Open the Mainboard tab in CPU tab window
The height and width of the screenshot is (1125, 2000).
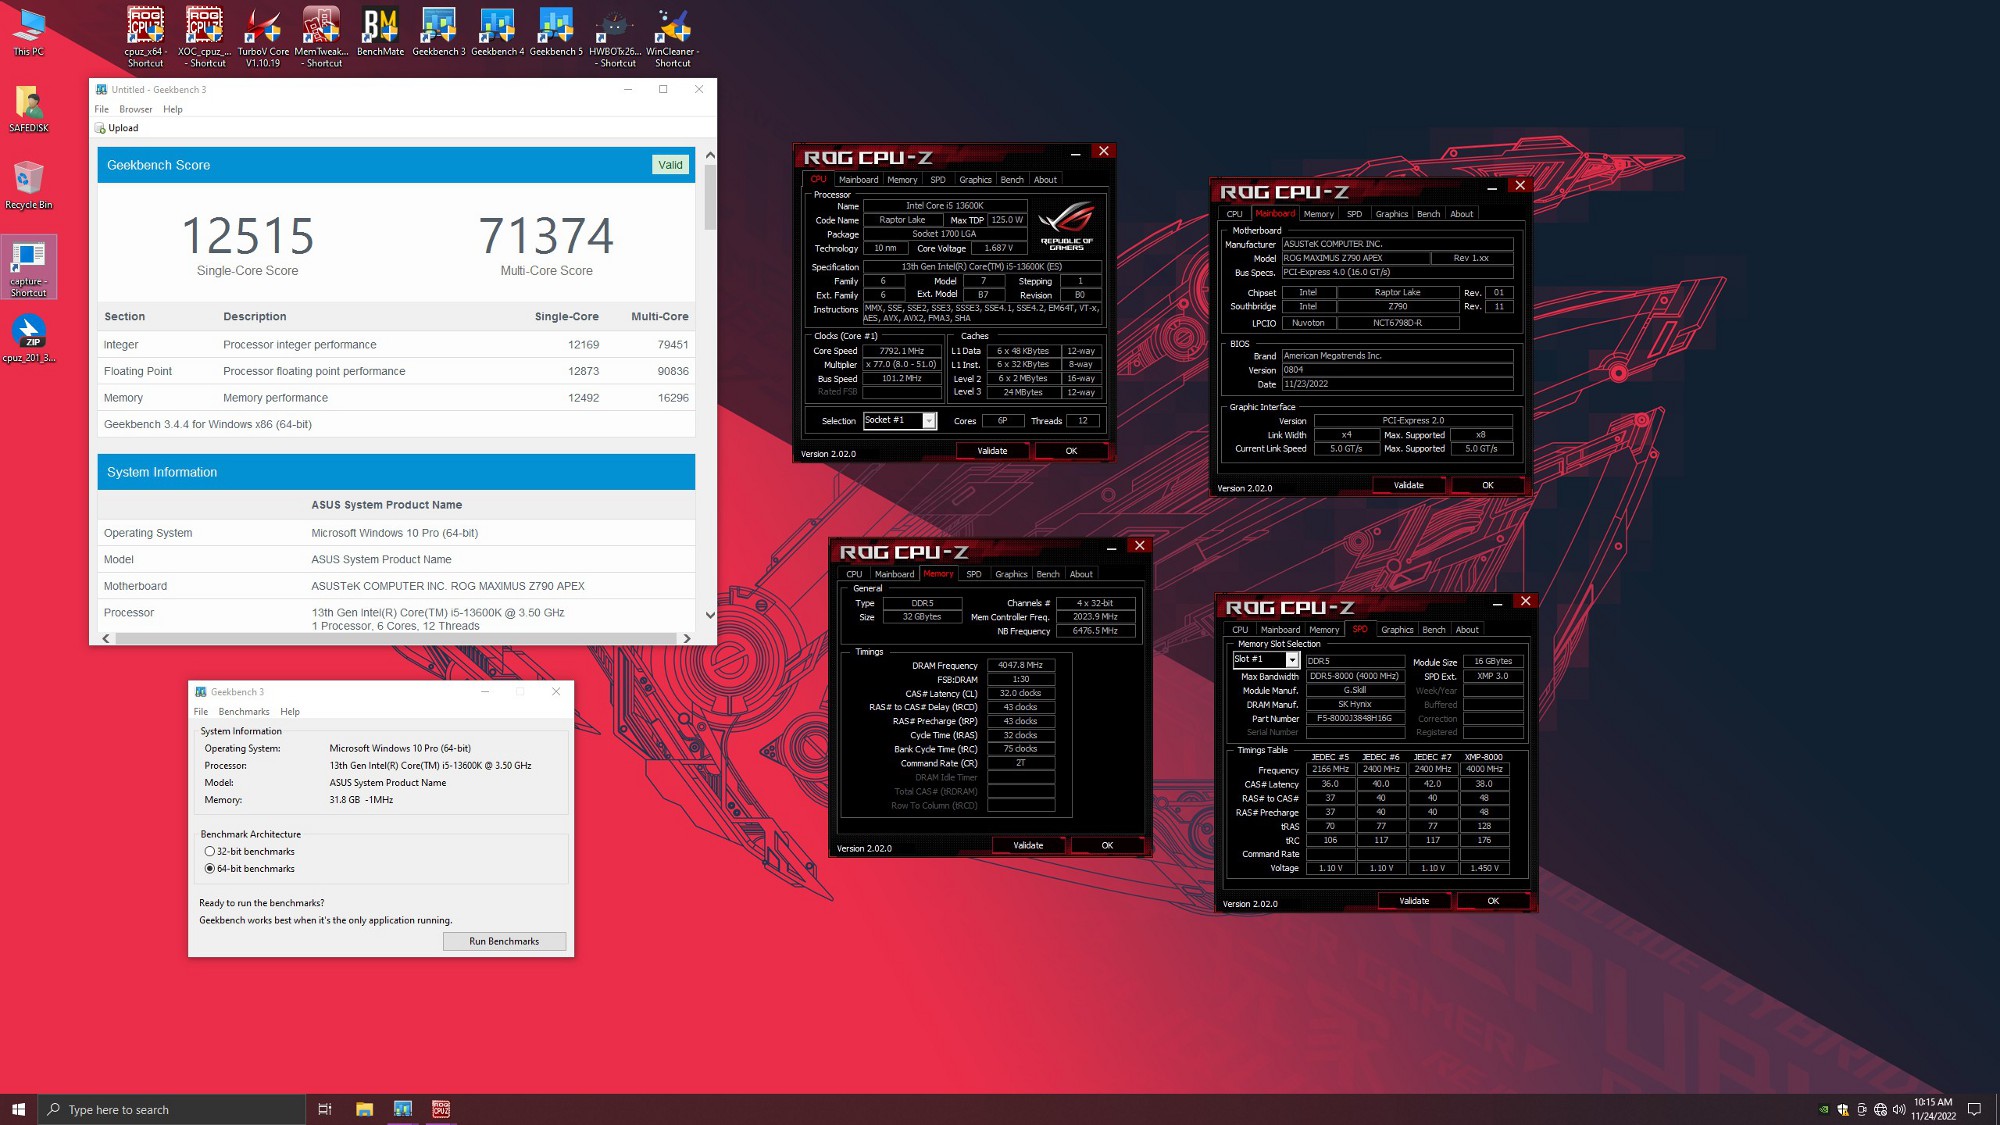pos(858,180)
